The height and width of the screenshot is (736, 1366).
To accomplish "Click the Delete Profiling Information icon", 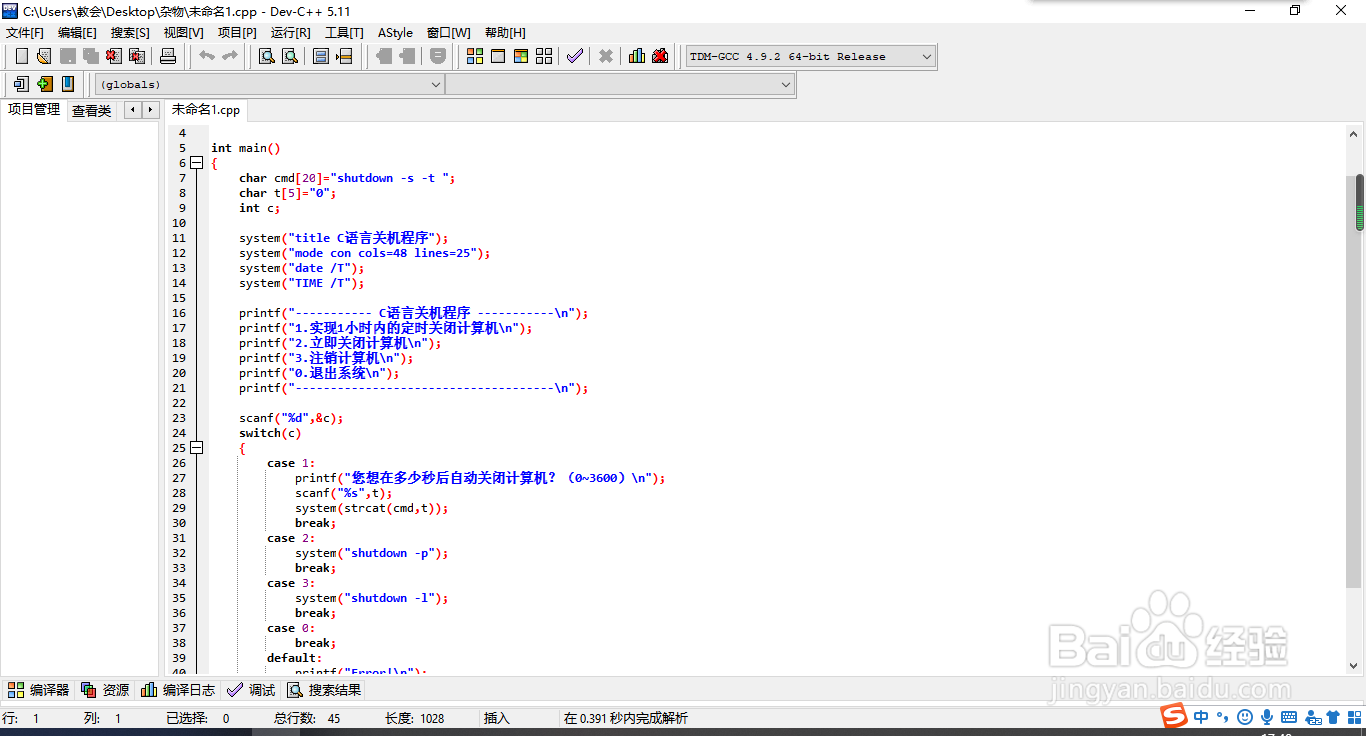I will (660, 56).
